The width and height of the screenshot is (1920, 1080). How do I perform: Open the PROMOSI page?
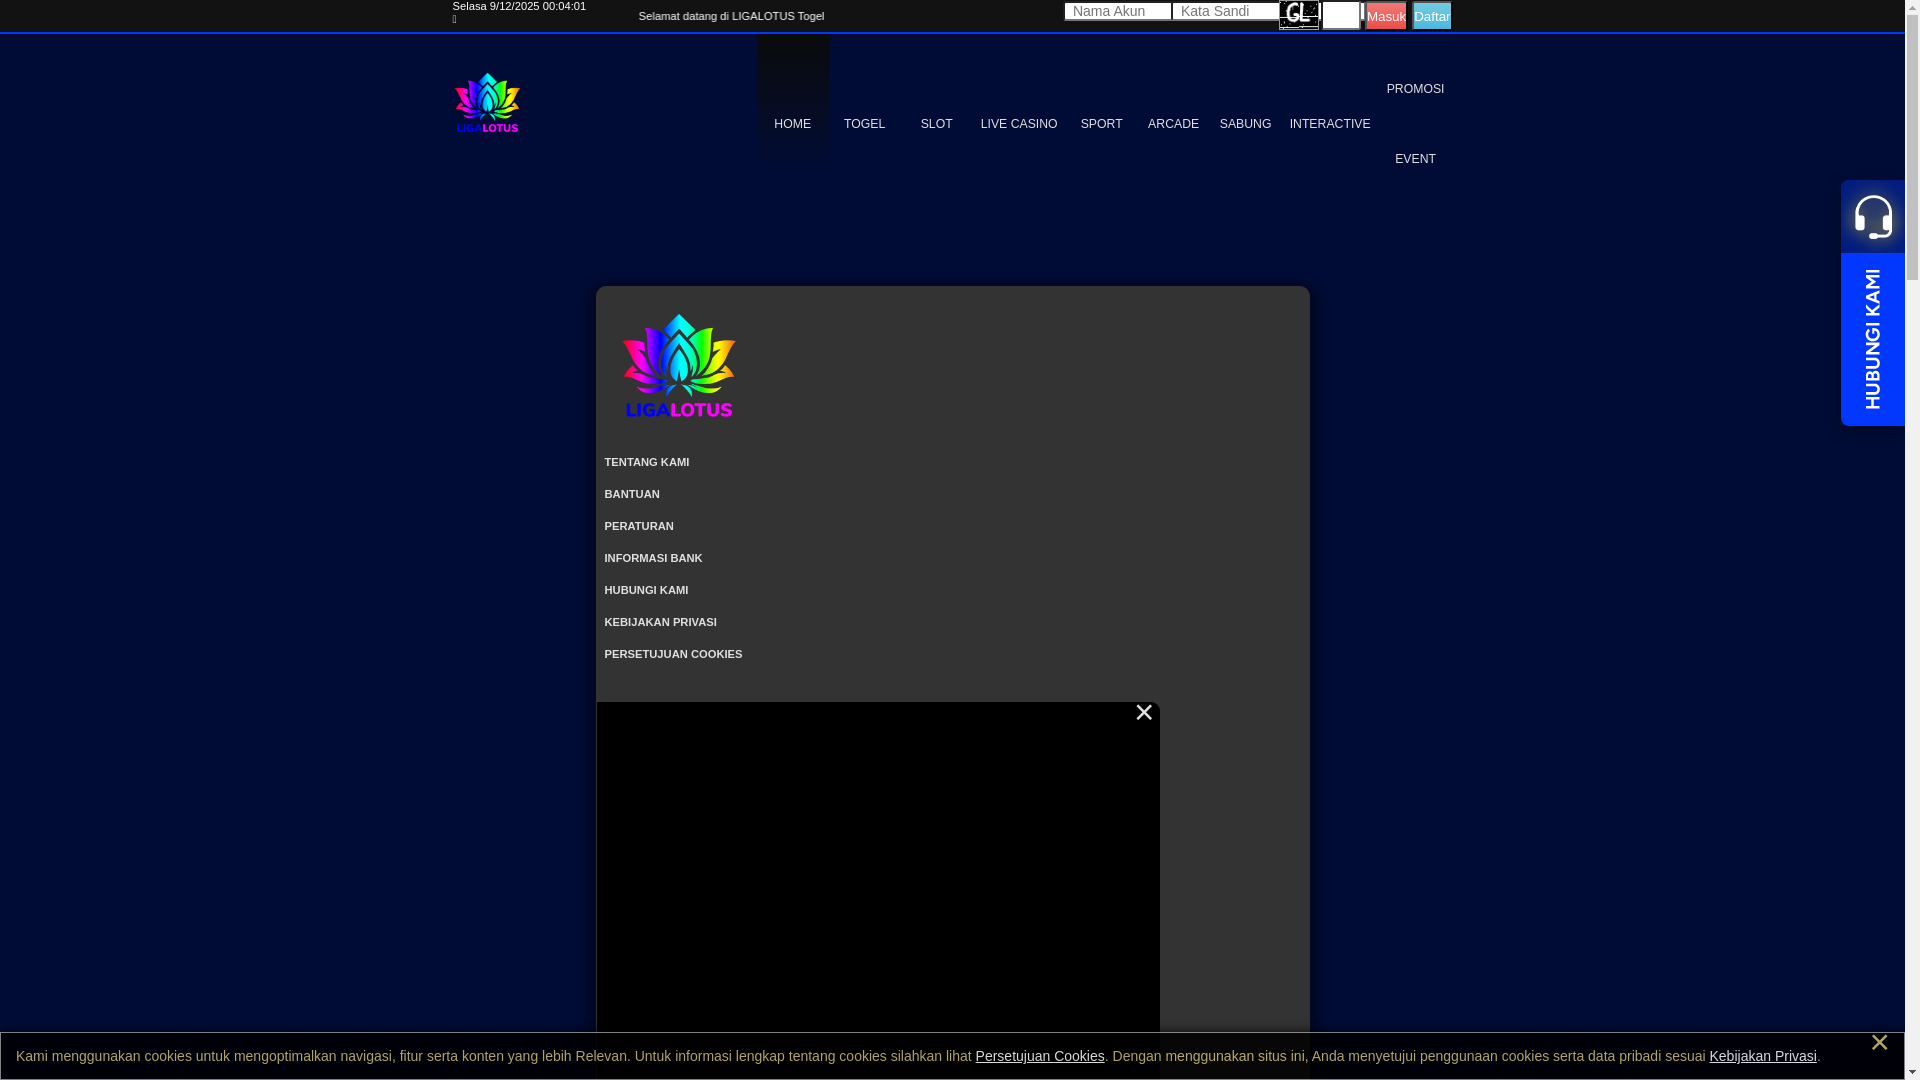[x=1415, y=89]
